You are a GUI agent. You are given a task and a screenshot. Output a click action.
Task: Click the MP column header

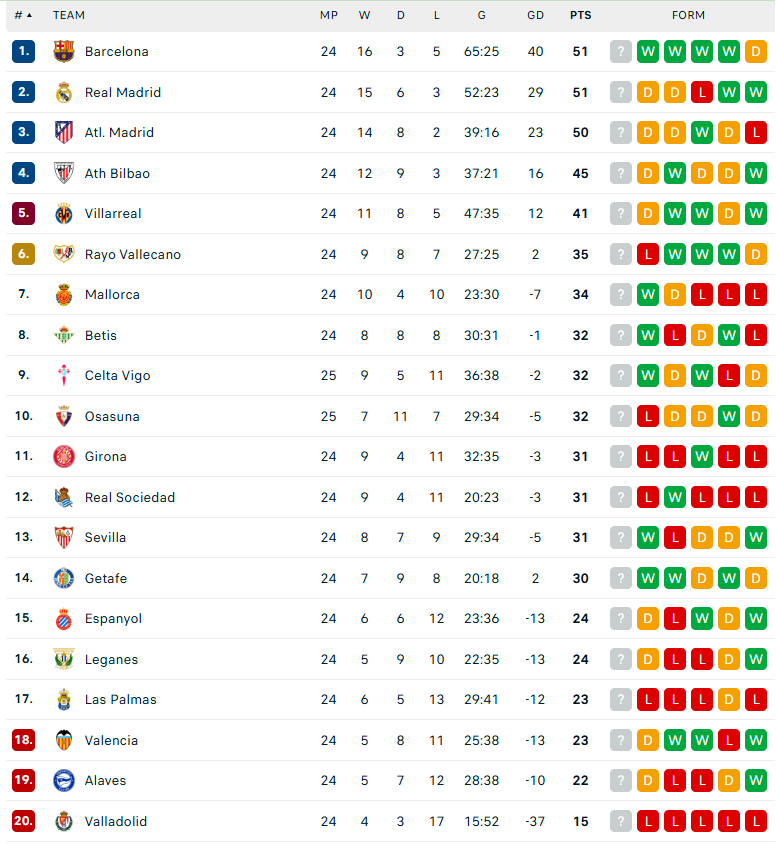click(x=329, y=16)
